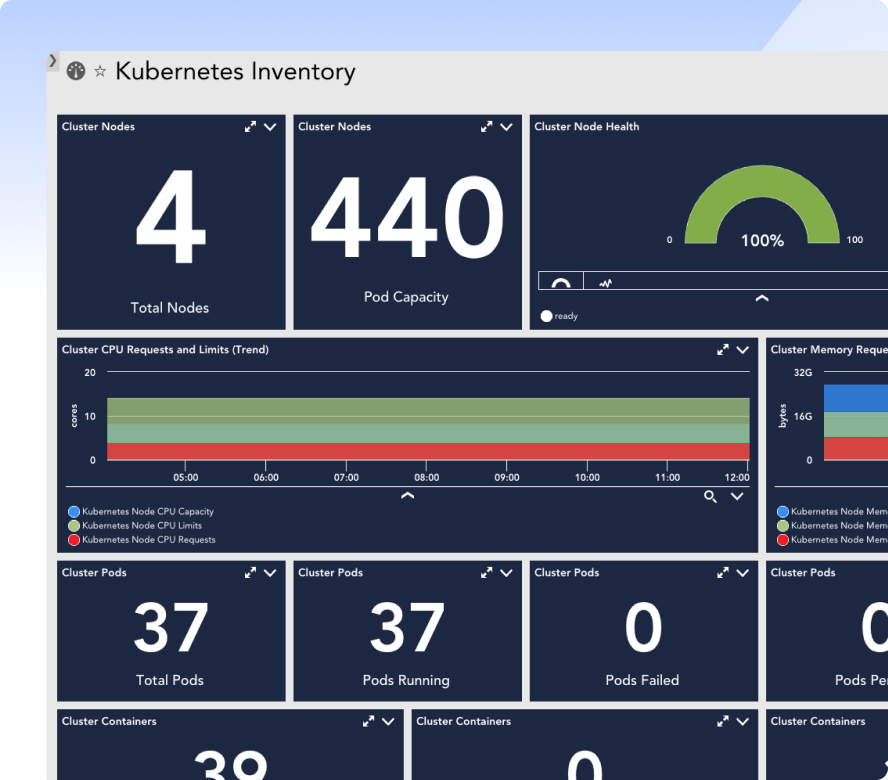Maximize the Pods Running widget
The width and height of the screenshot is (888, 780).
click(x=486, y=573)
